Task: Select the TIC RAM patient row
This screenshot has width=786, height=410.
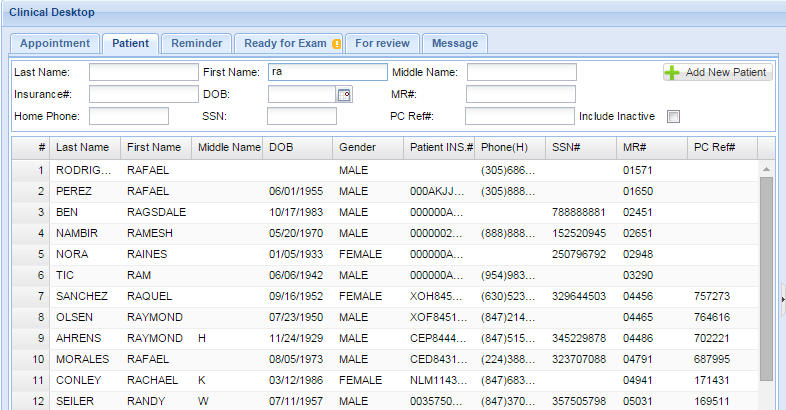Action: pyautogui.click(x=385, y=276)
